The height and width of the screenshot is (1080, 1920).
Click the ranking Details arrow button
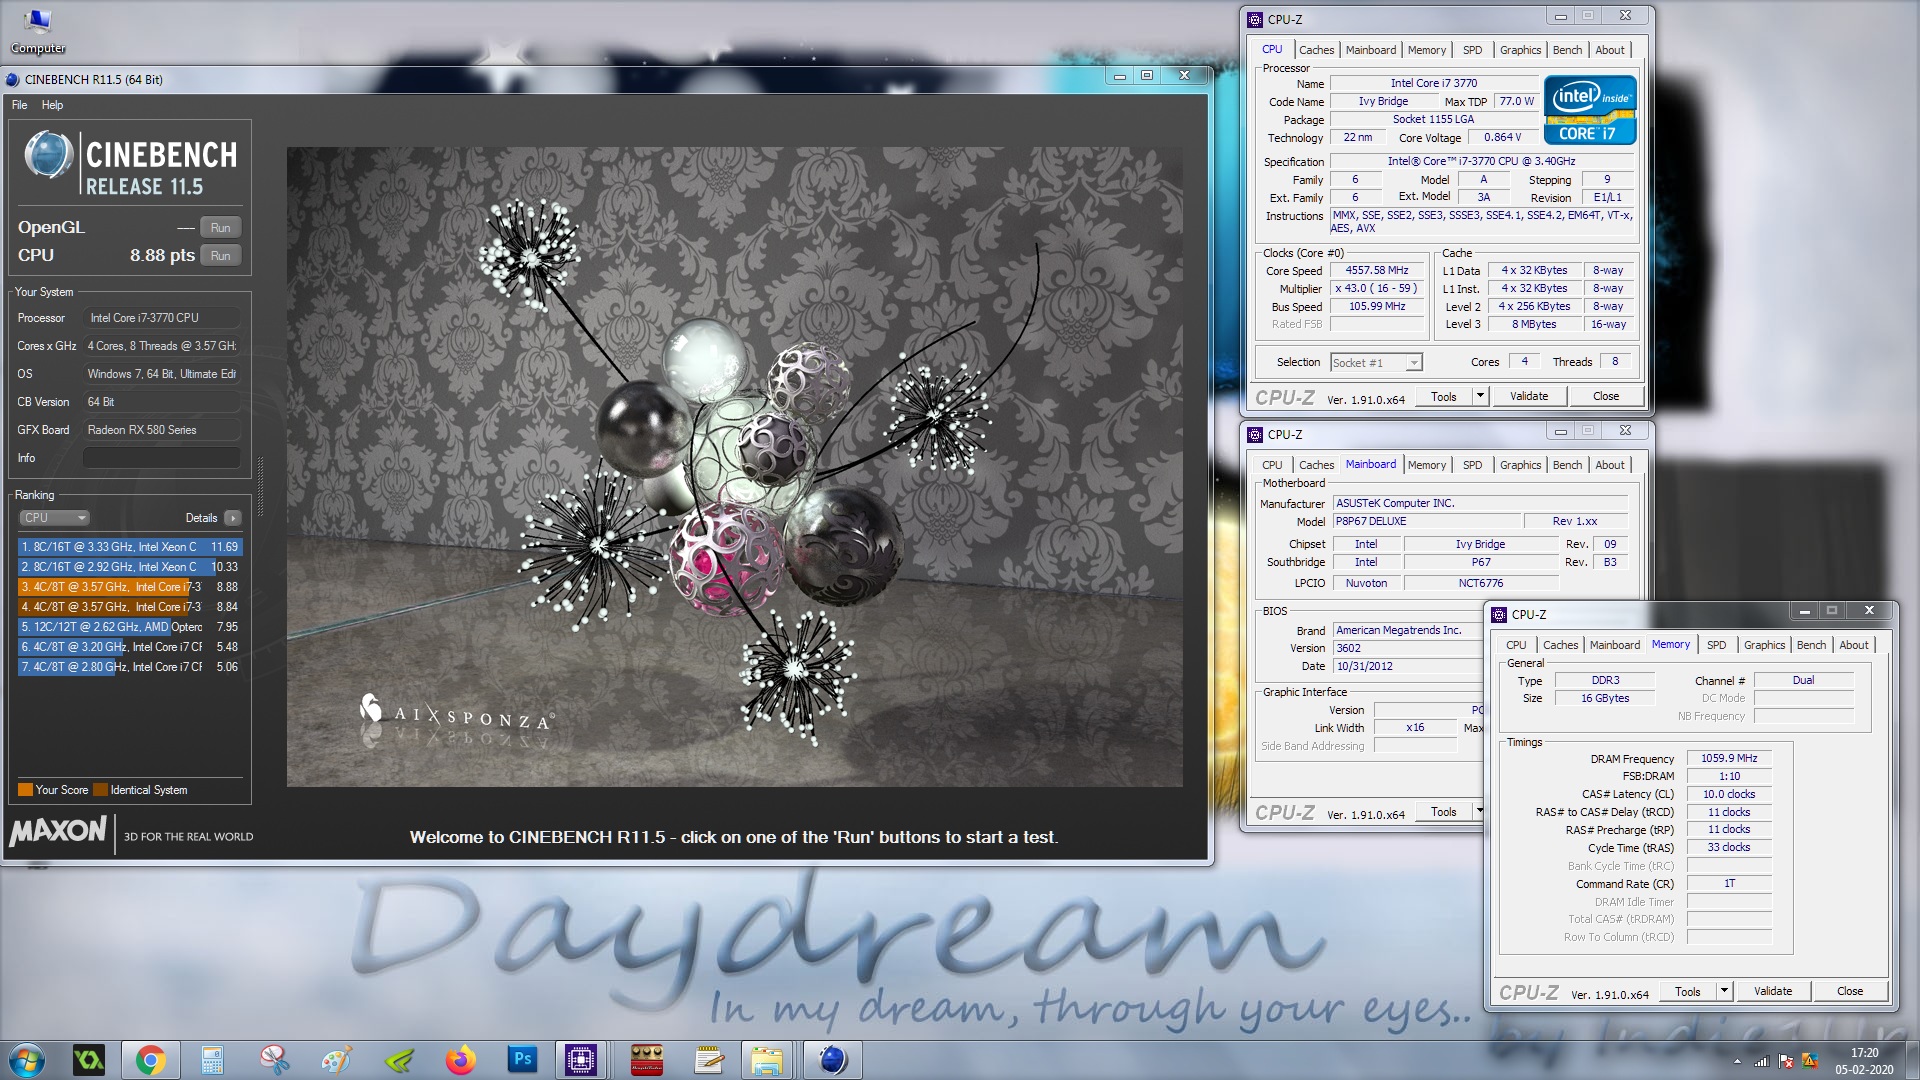pos(233,518)
